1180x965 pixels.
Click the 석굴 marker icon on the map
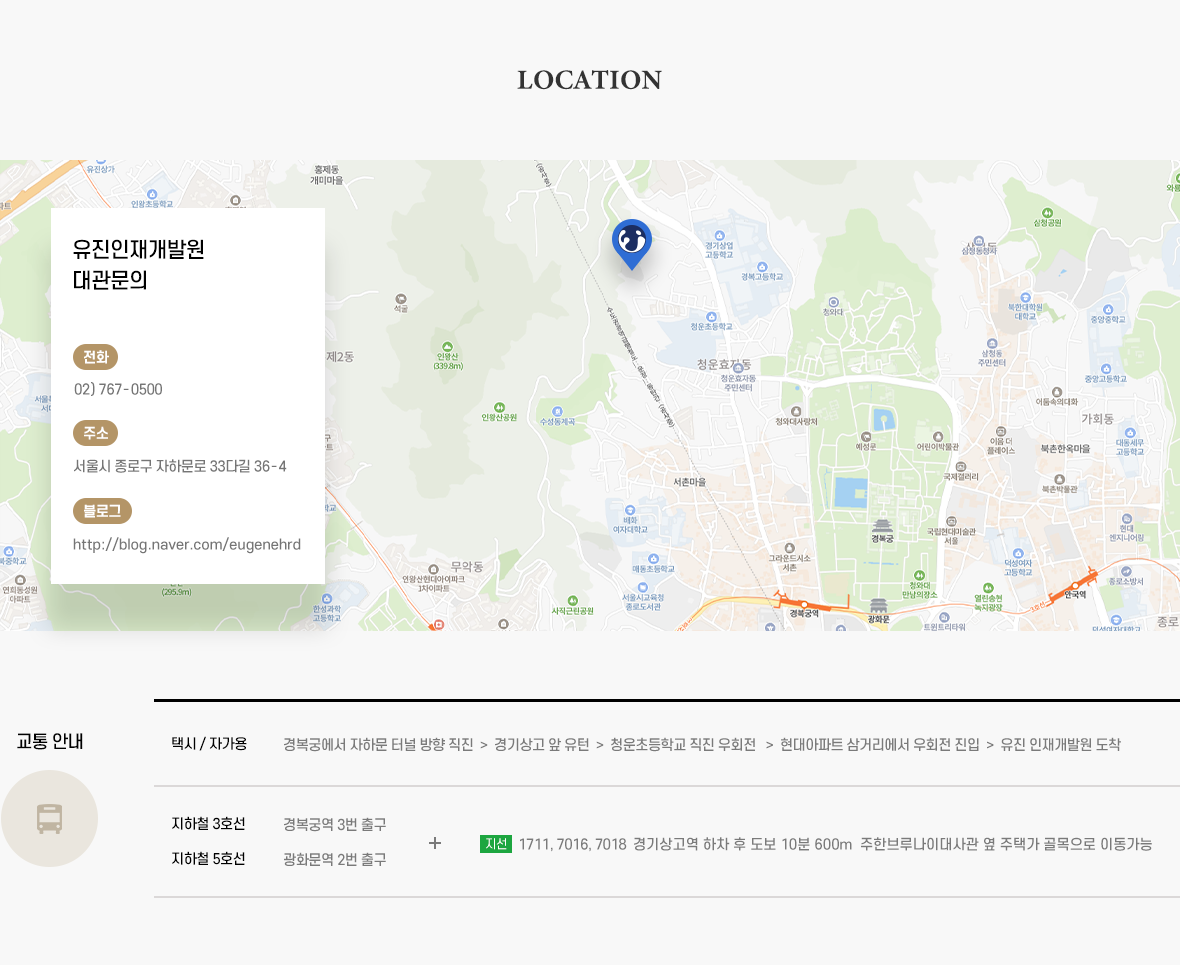[x=401, y=299]
